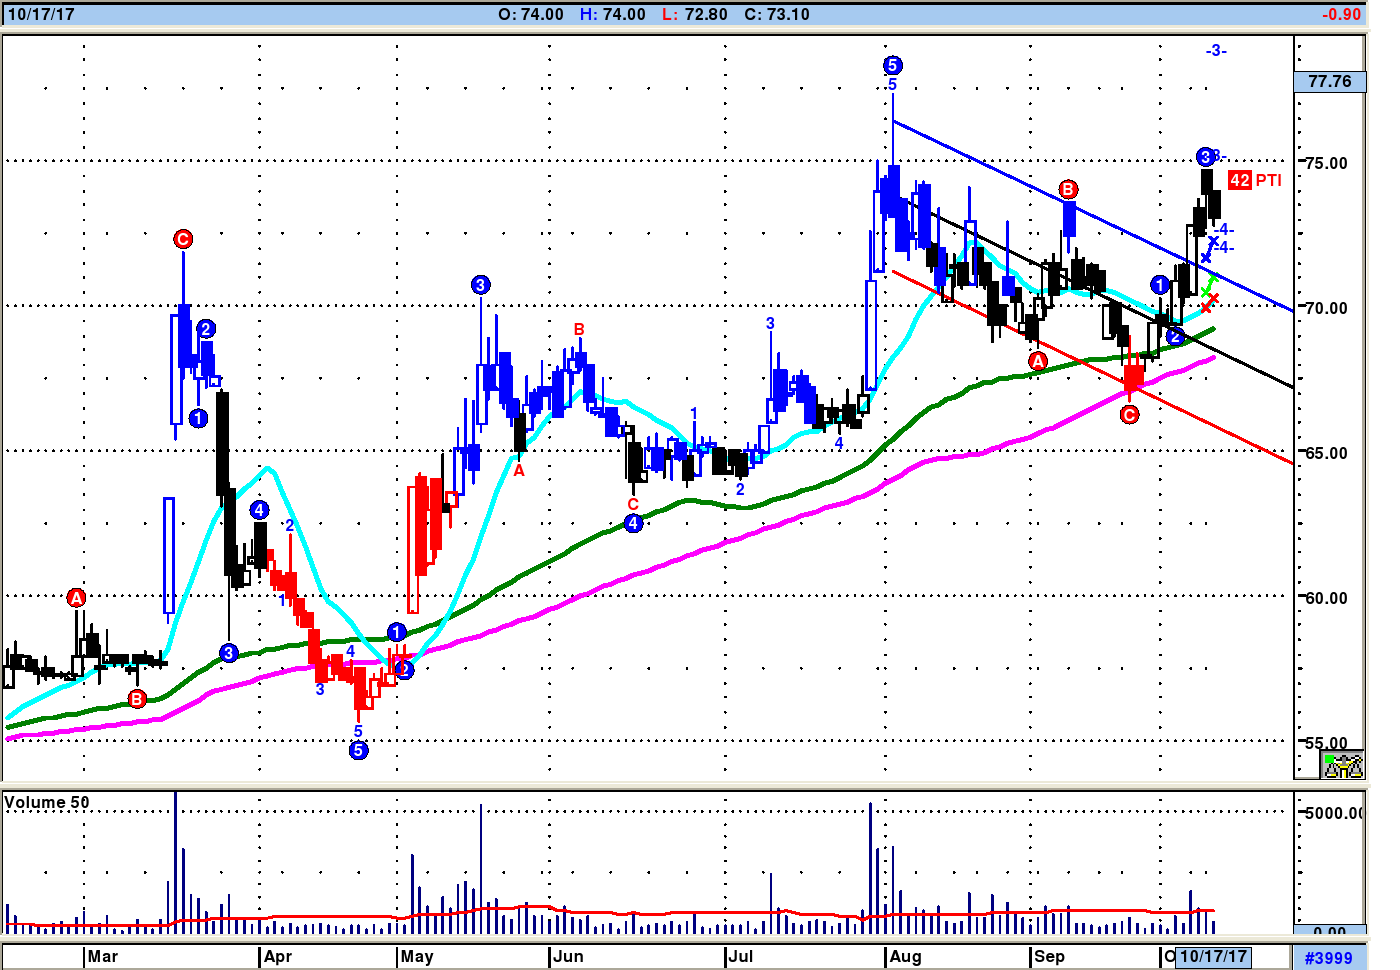Click the Volume 50 indicator label
This screenshot has width=1400, height=970.
click(47, 802)
